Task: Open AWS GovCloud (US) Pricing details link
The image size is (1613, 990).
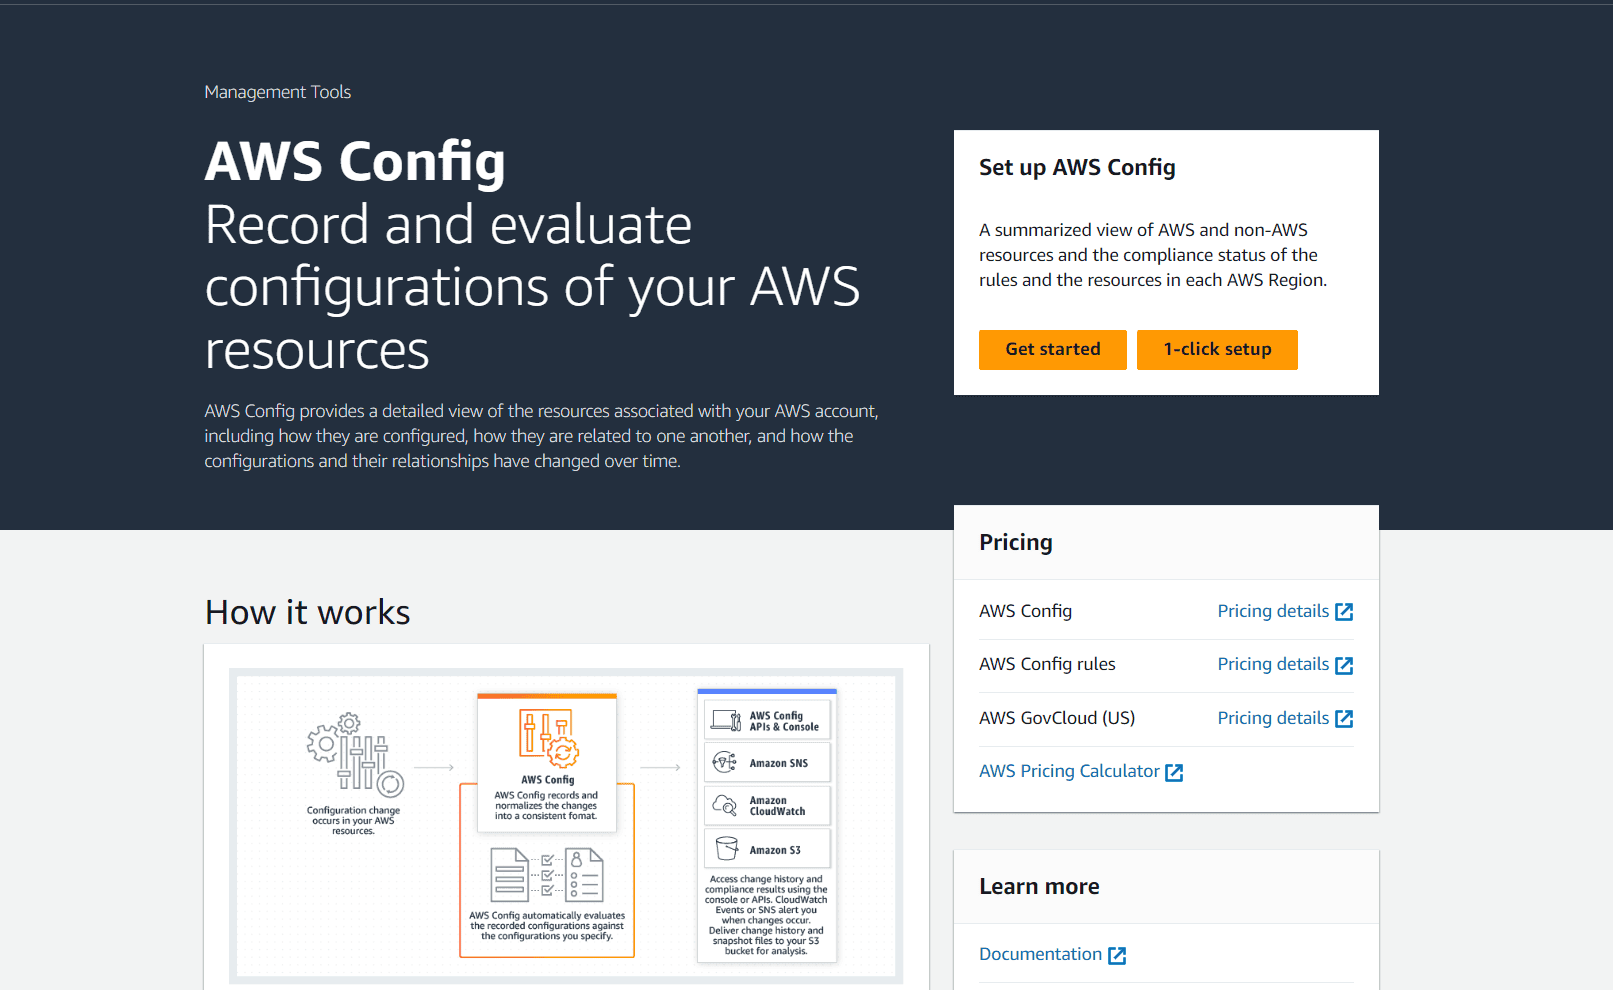Action: (x=1285, y=718)
